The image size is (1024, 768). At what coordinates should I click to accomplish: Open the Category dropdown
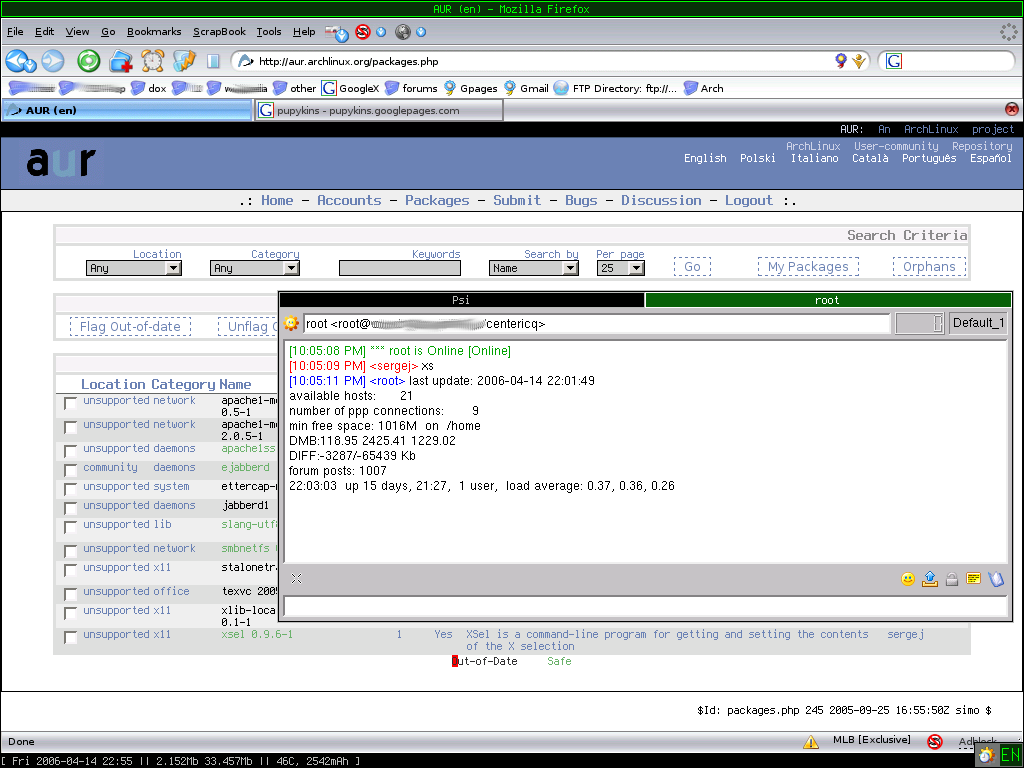pos(255,268)
